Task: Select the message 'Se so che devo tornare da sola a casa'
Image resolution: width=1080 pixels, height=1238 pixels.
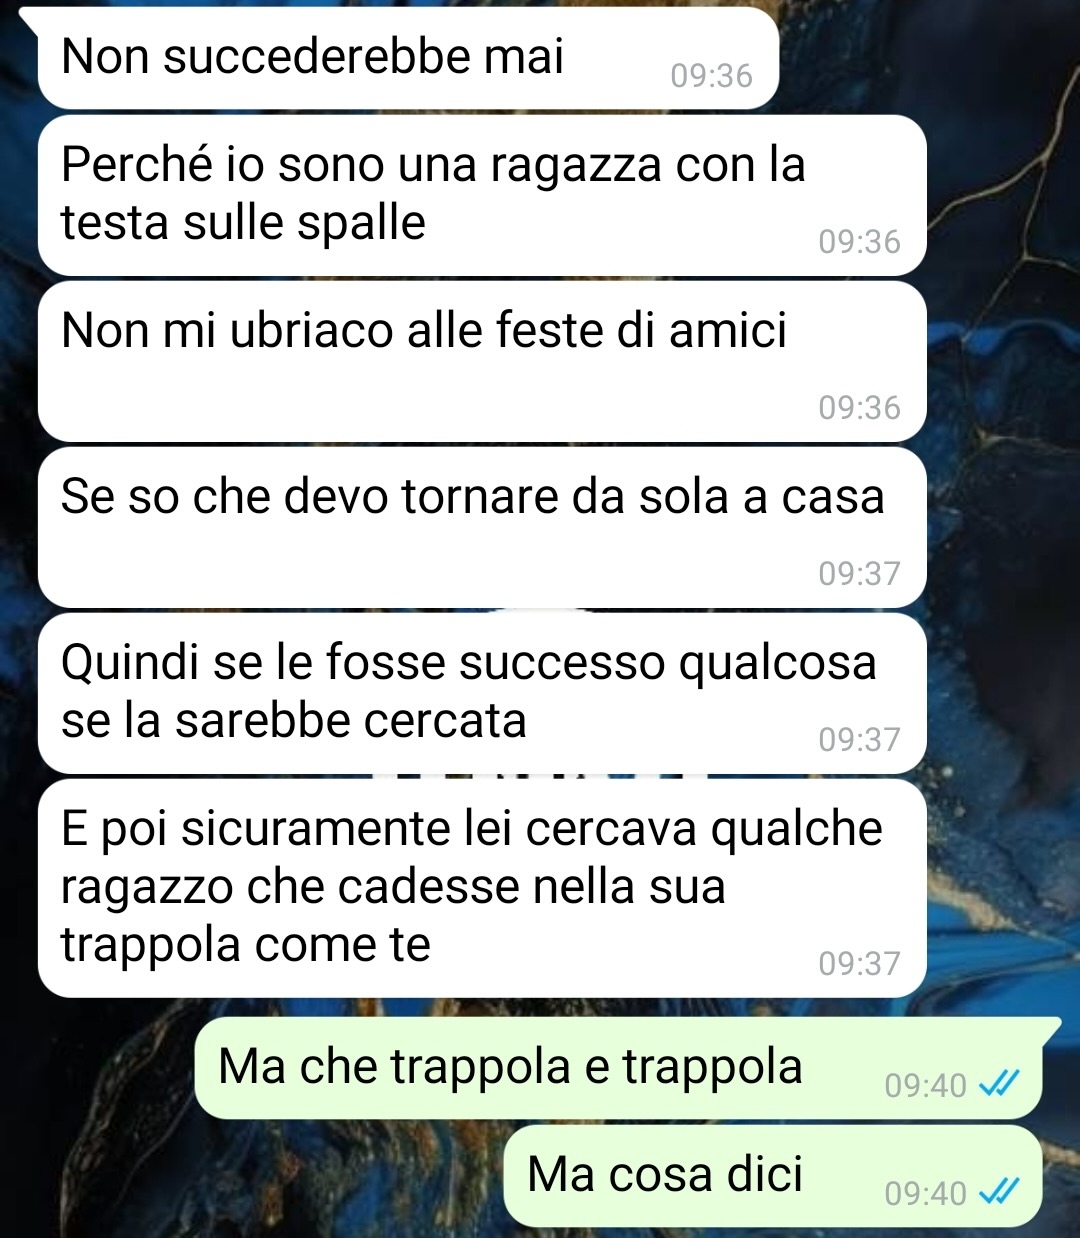Action: tap(482, 528)
